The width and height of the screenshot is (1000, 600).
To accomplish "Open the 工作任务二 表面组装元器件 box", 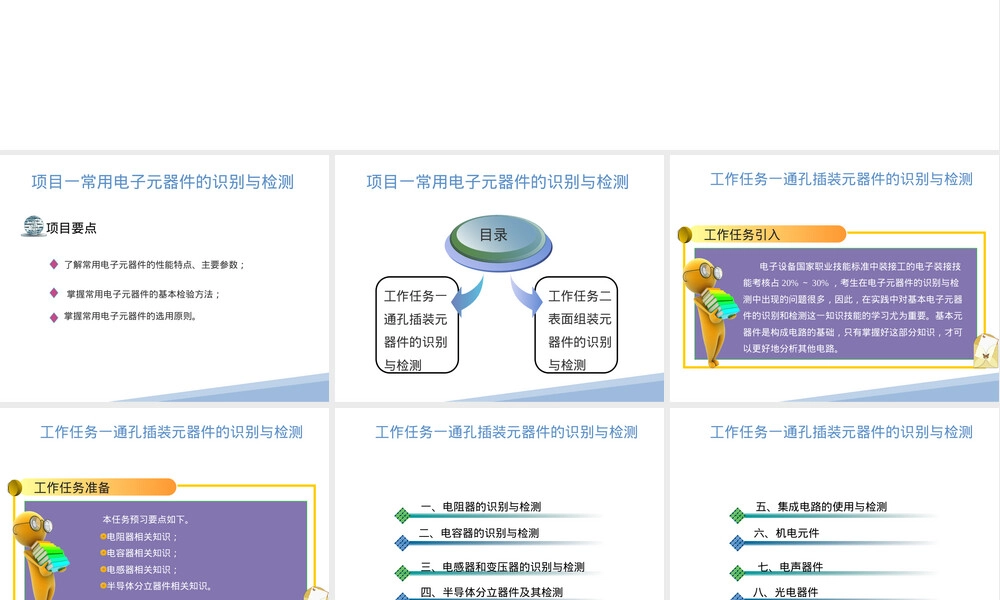I will [x=577, y=325].
